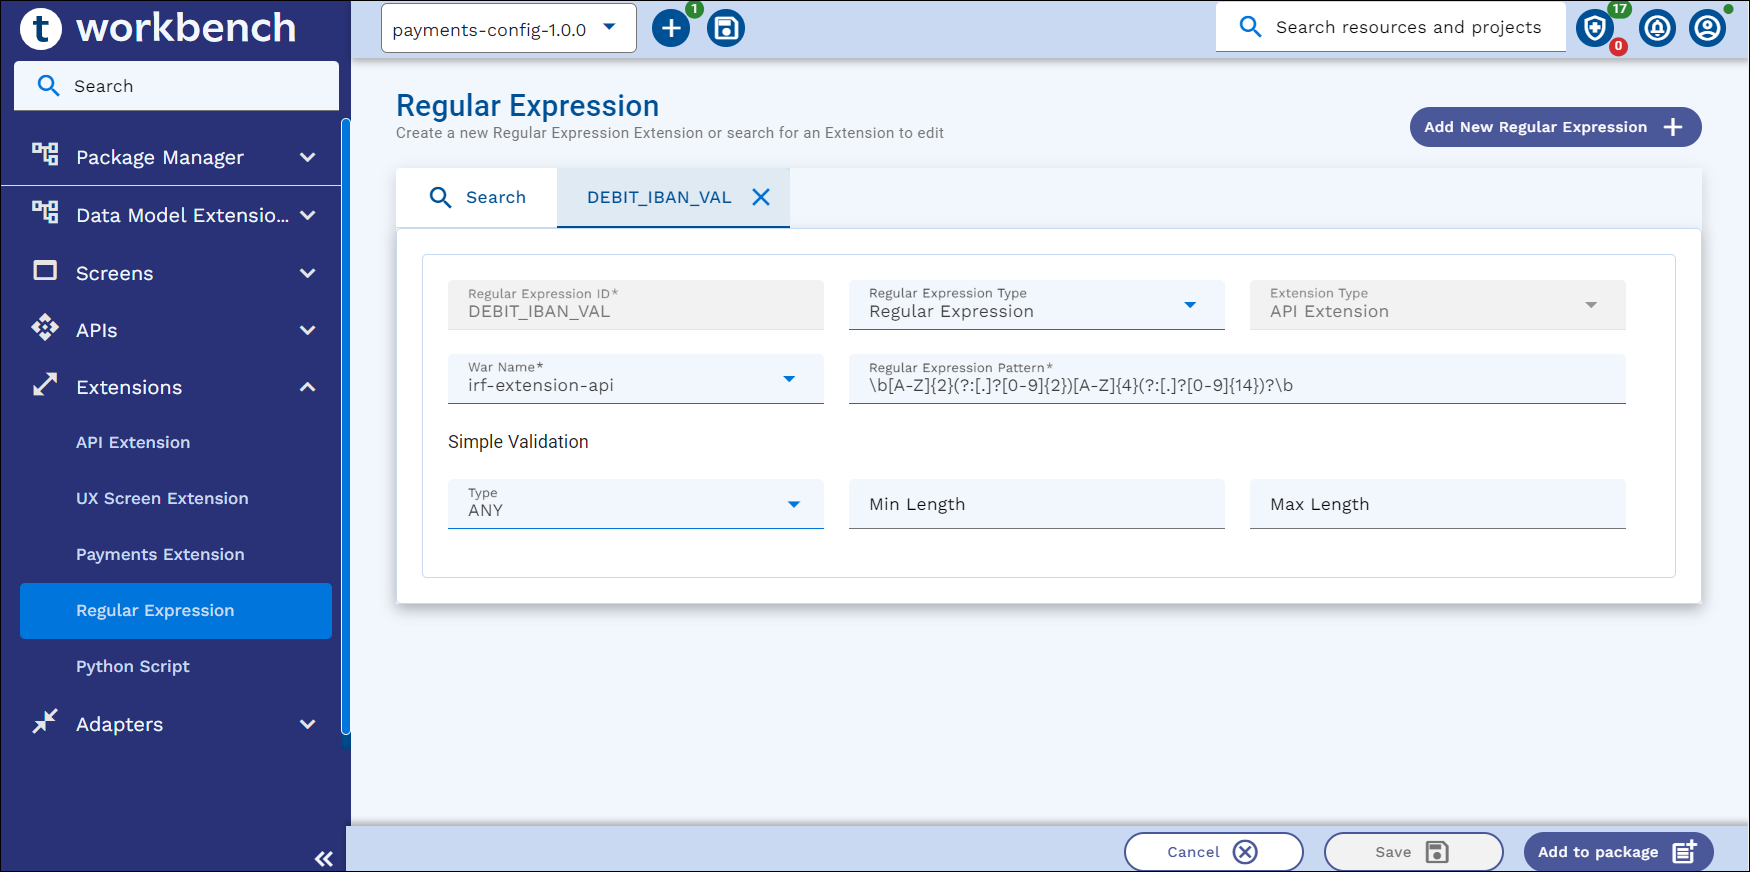Click the blue plus icon in top bar
This screenshot has height=872, width=1750.
pos(671,29)
